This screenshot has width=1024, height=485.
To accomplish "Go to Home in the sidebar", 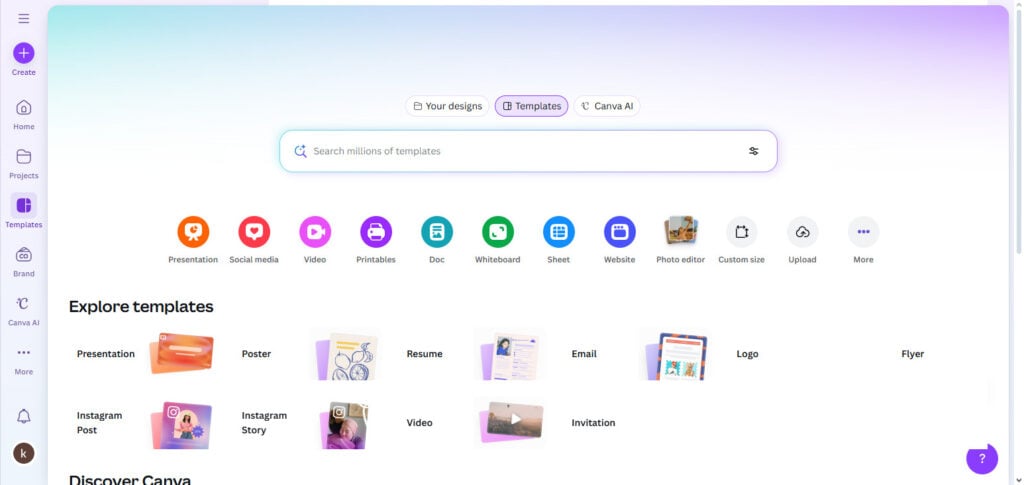I will [24, 115].
